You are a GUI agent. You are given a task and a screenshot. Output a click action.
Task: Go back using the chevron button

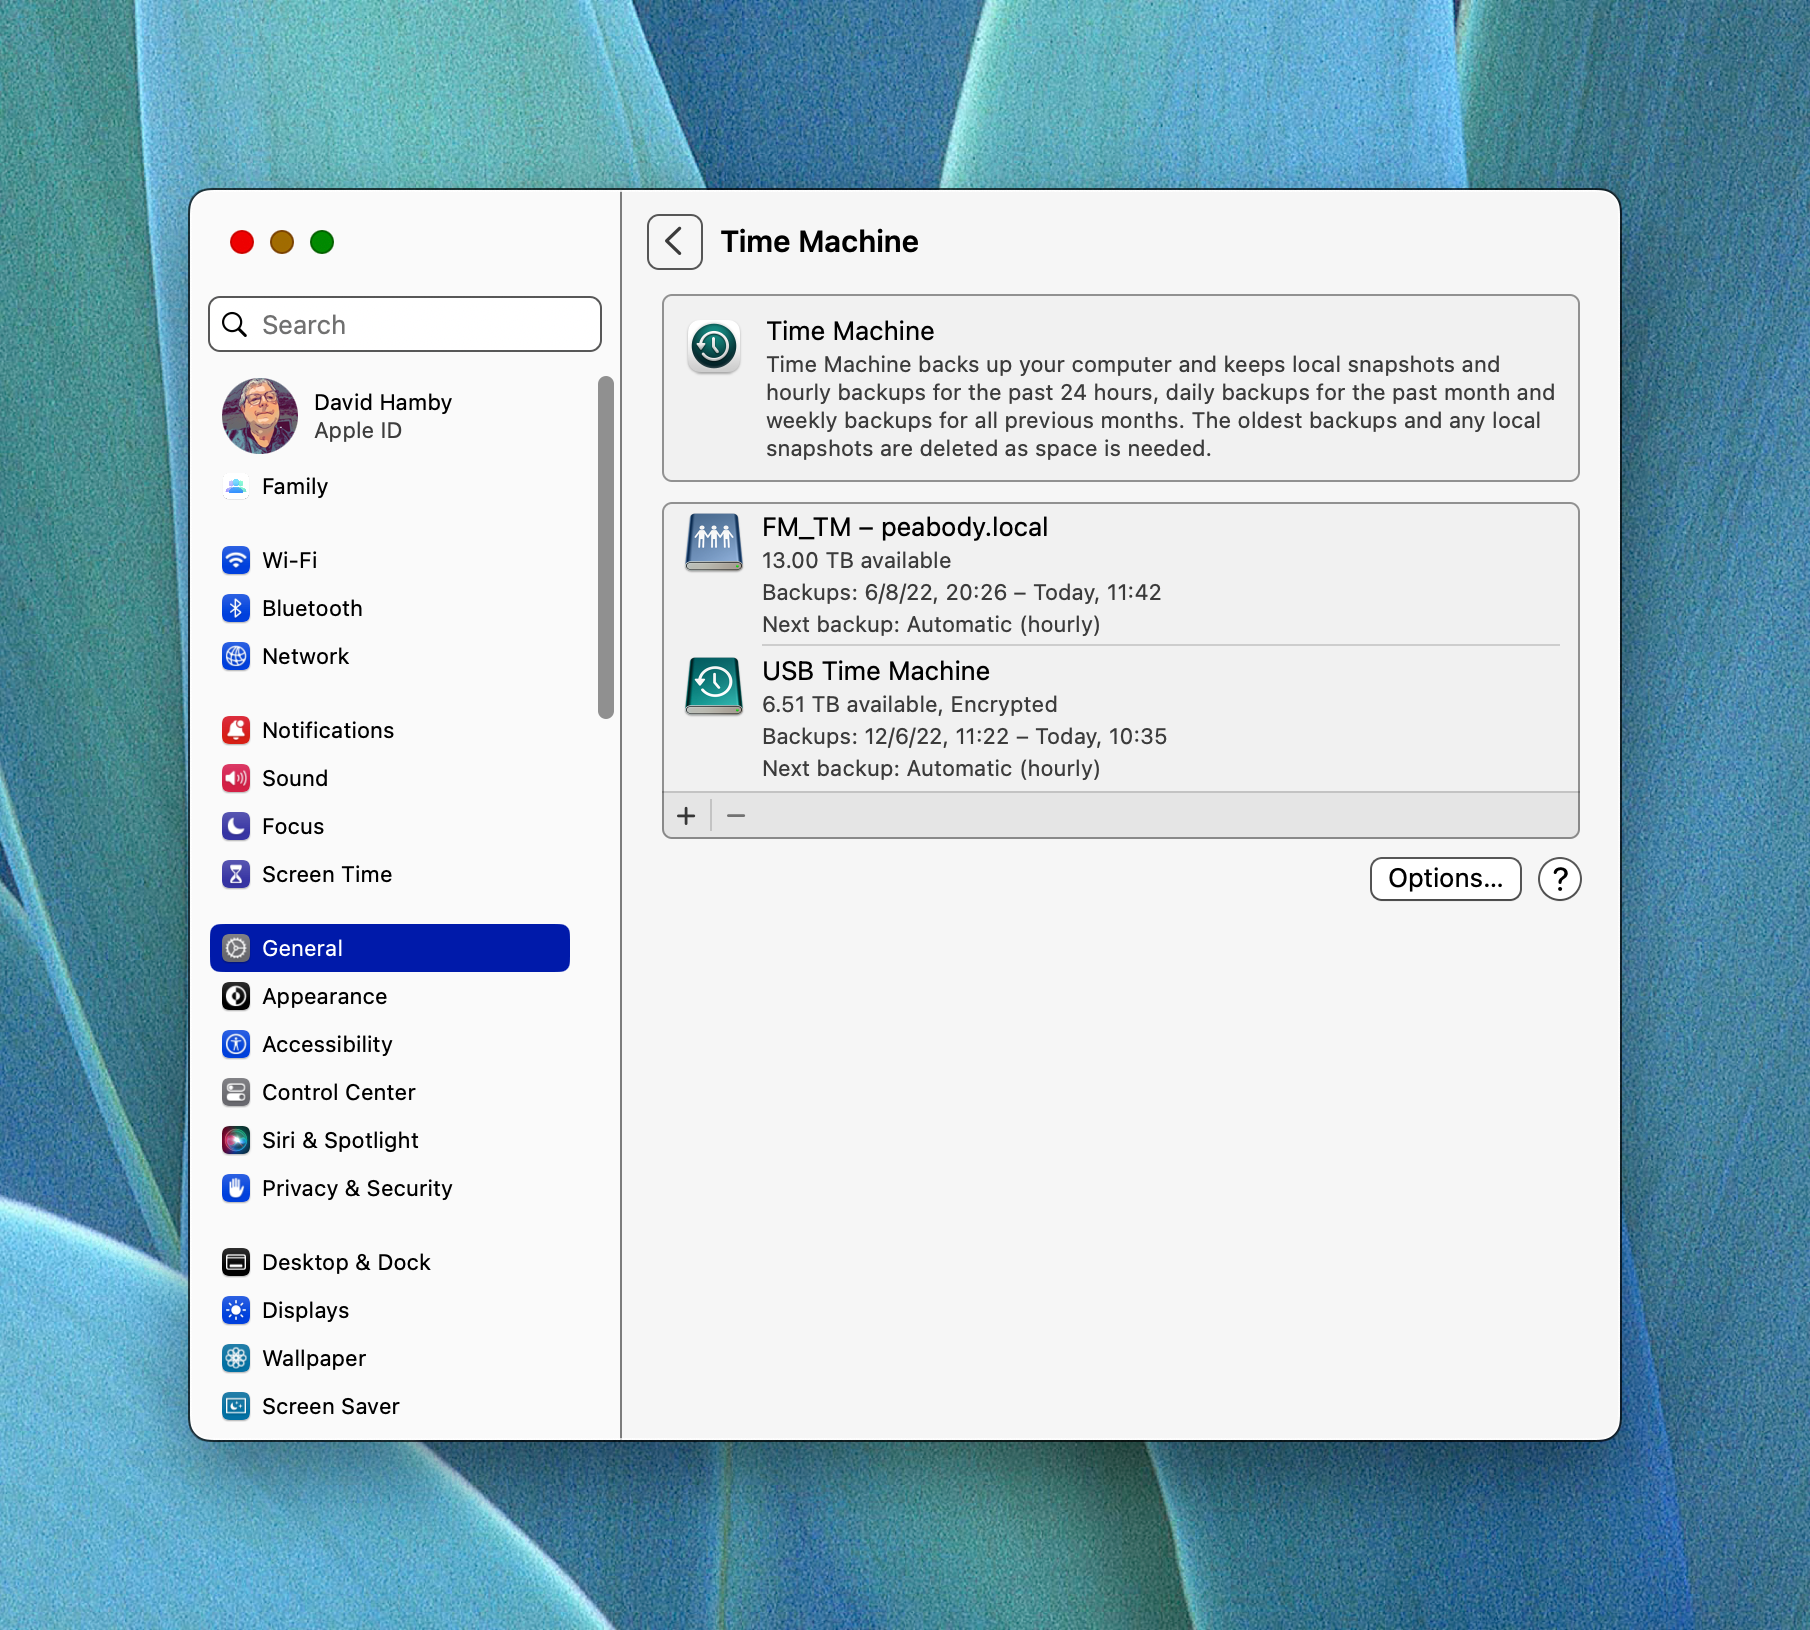(x=674, y=242)
